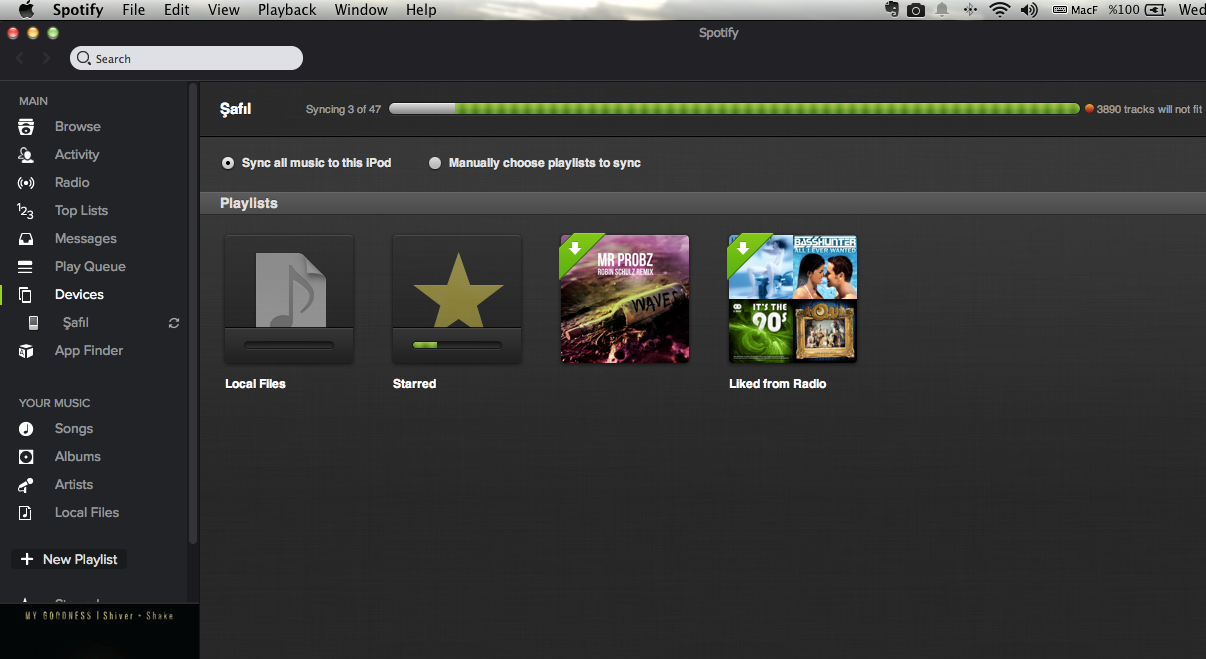Open the Help menu
1206x659 pixels.
(421, 10)
